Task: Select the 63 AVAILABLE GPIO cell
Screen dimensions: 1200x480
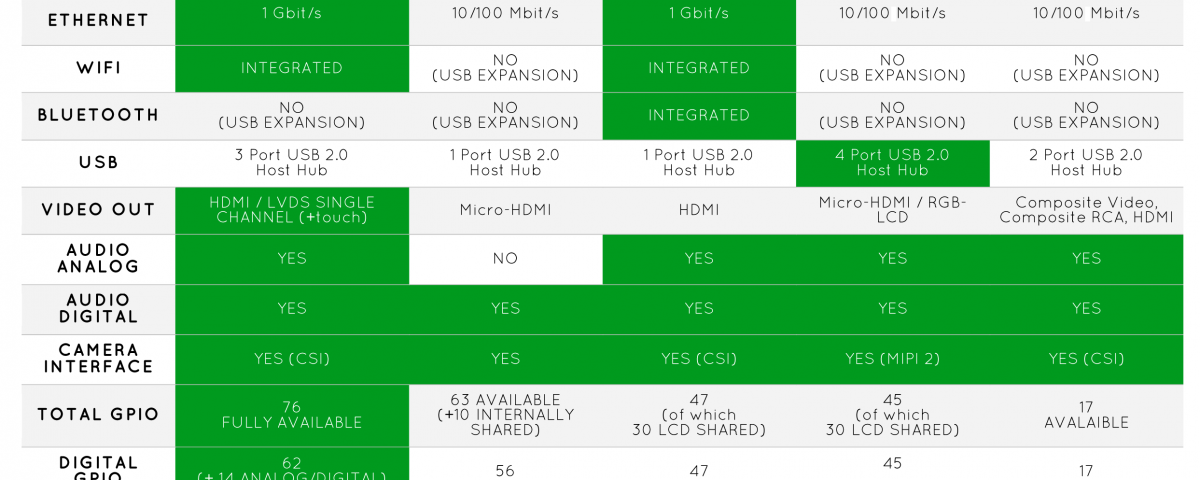Action: click(x=505, y=415)
